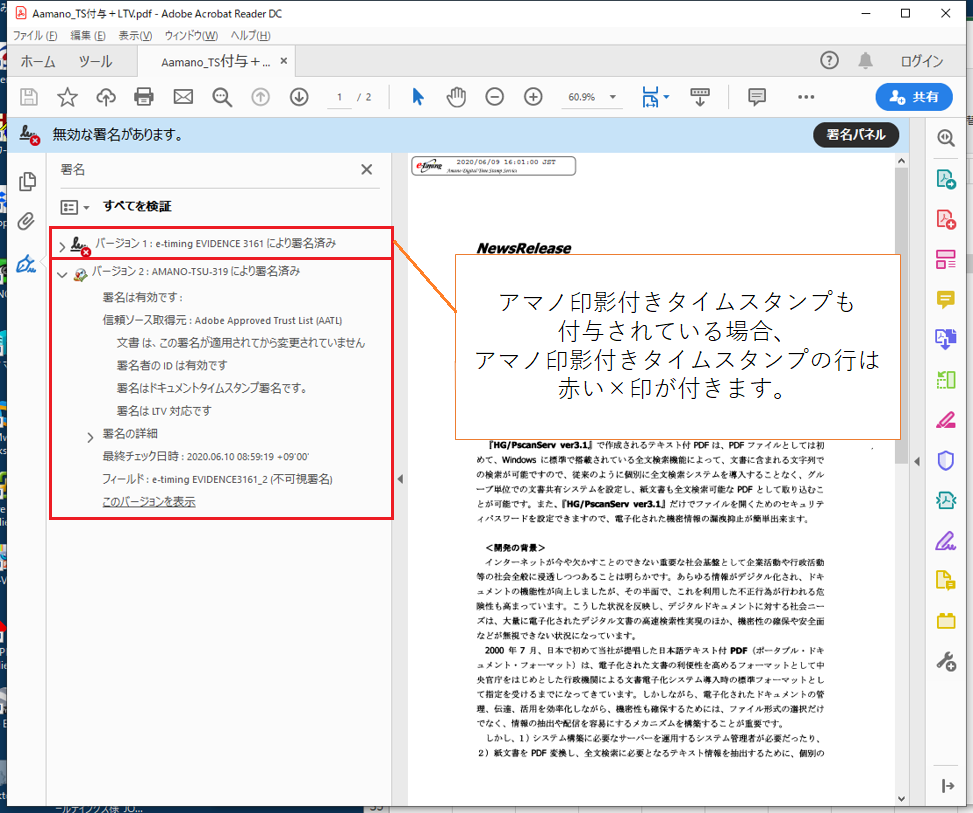This screenshot has width=973, height=813.
Task: Click the read mode scroll icon
Action: tap(700, 97)
